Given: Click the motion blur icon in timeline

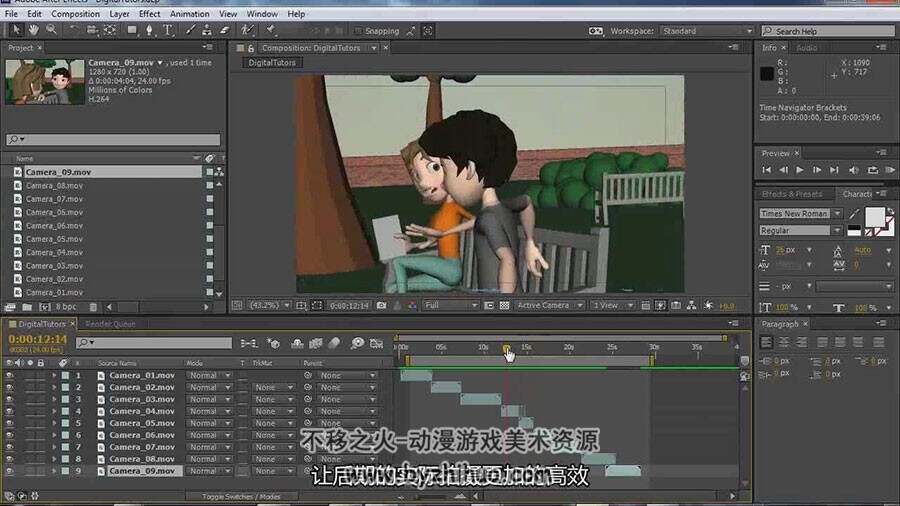Looking at the screenshot, I should (x=335, y=343).
